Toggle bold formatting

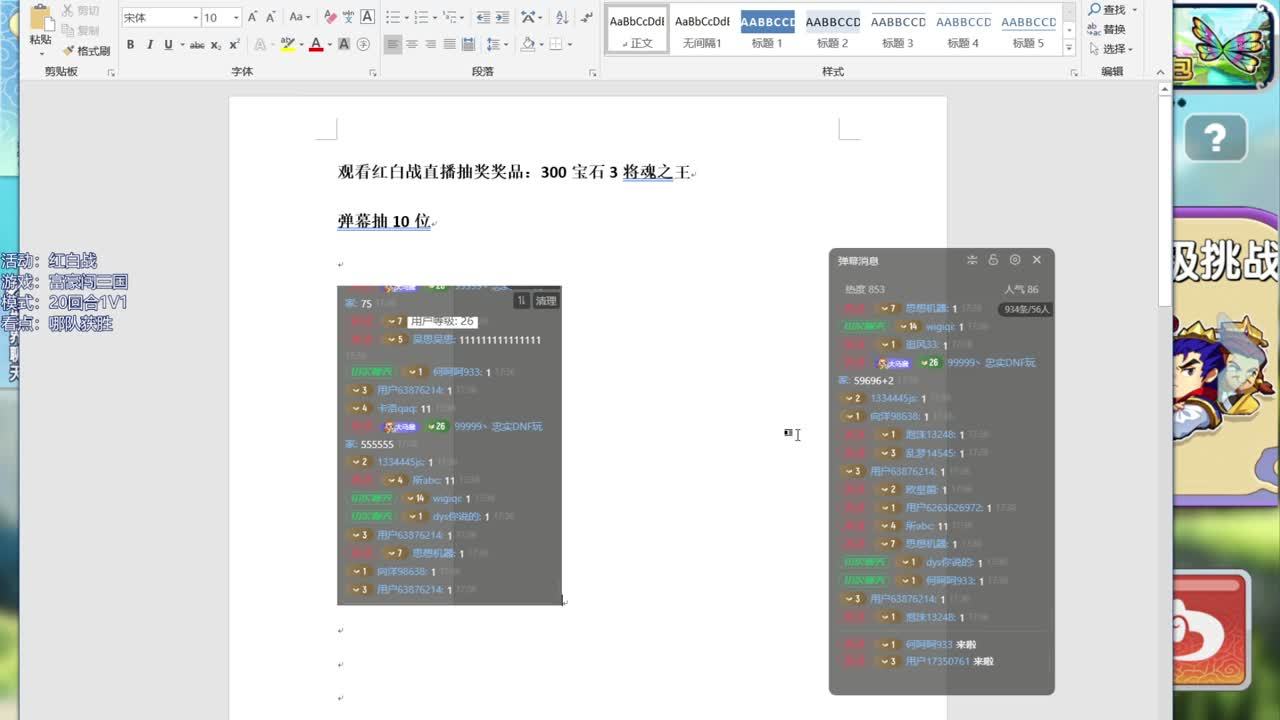pyautogui.click(x=130, y=45)
